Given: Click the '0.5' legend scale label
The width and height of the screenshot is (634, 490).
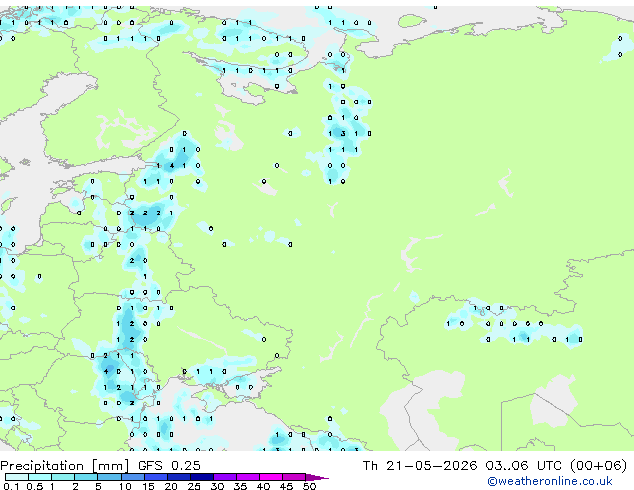Looking at the screenshot, I should pos(35,486).
